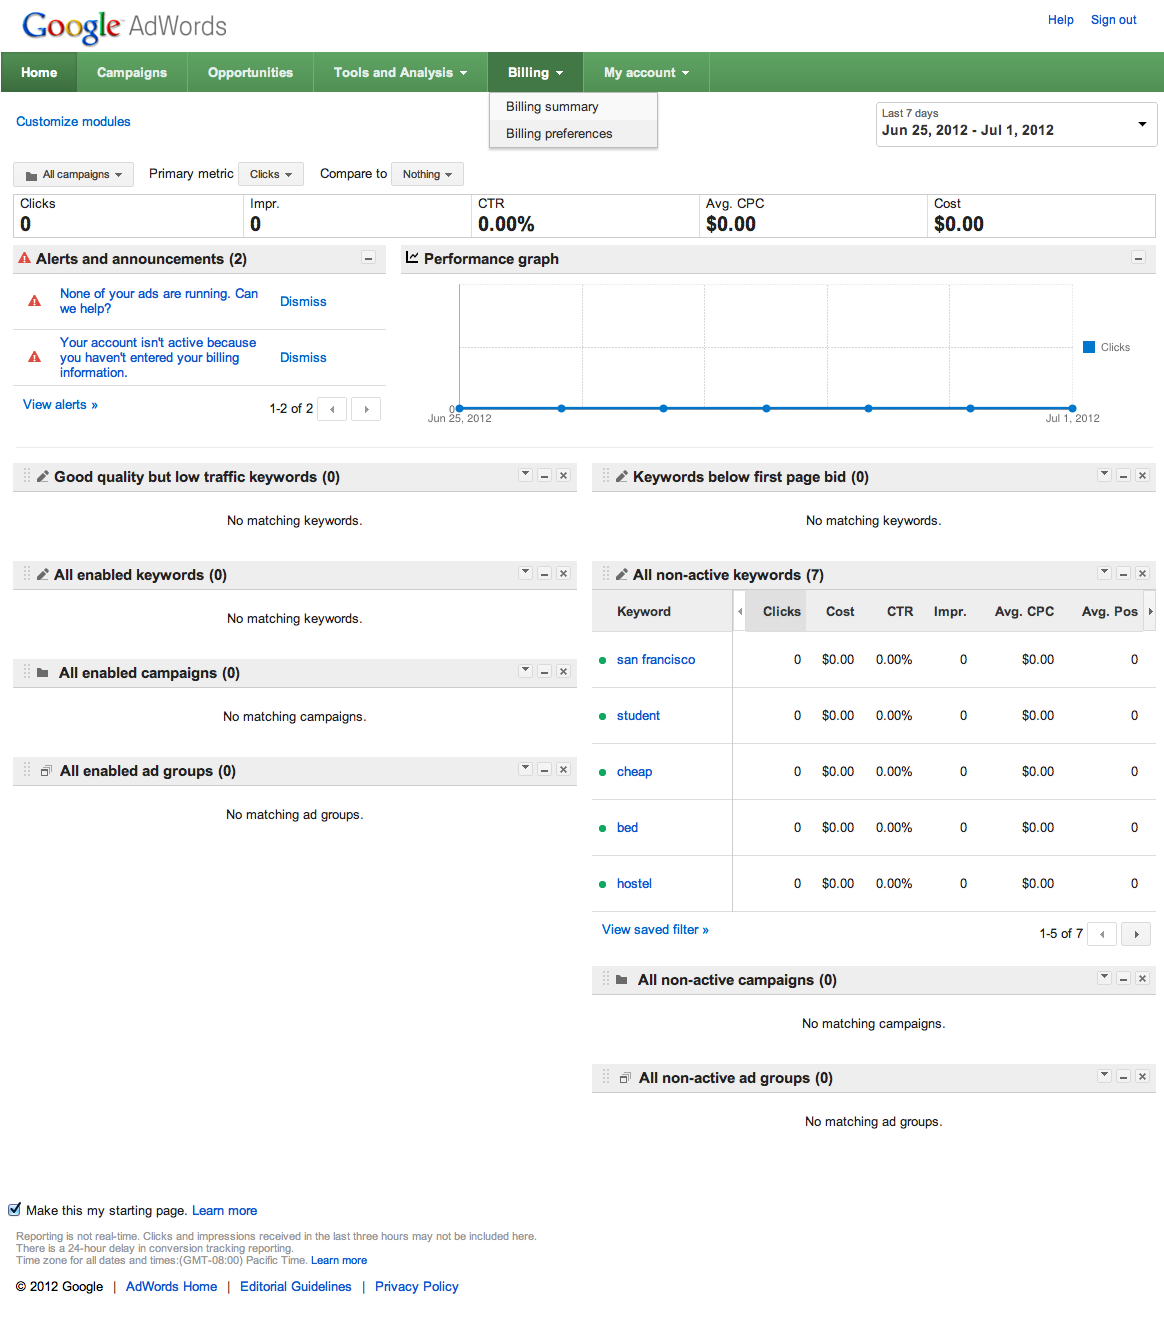Open View alerts link
This screenshot has width=1164, height=1340.
[x=60, y=405]
